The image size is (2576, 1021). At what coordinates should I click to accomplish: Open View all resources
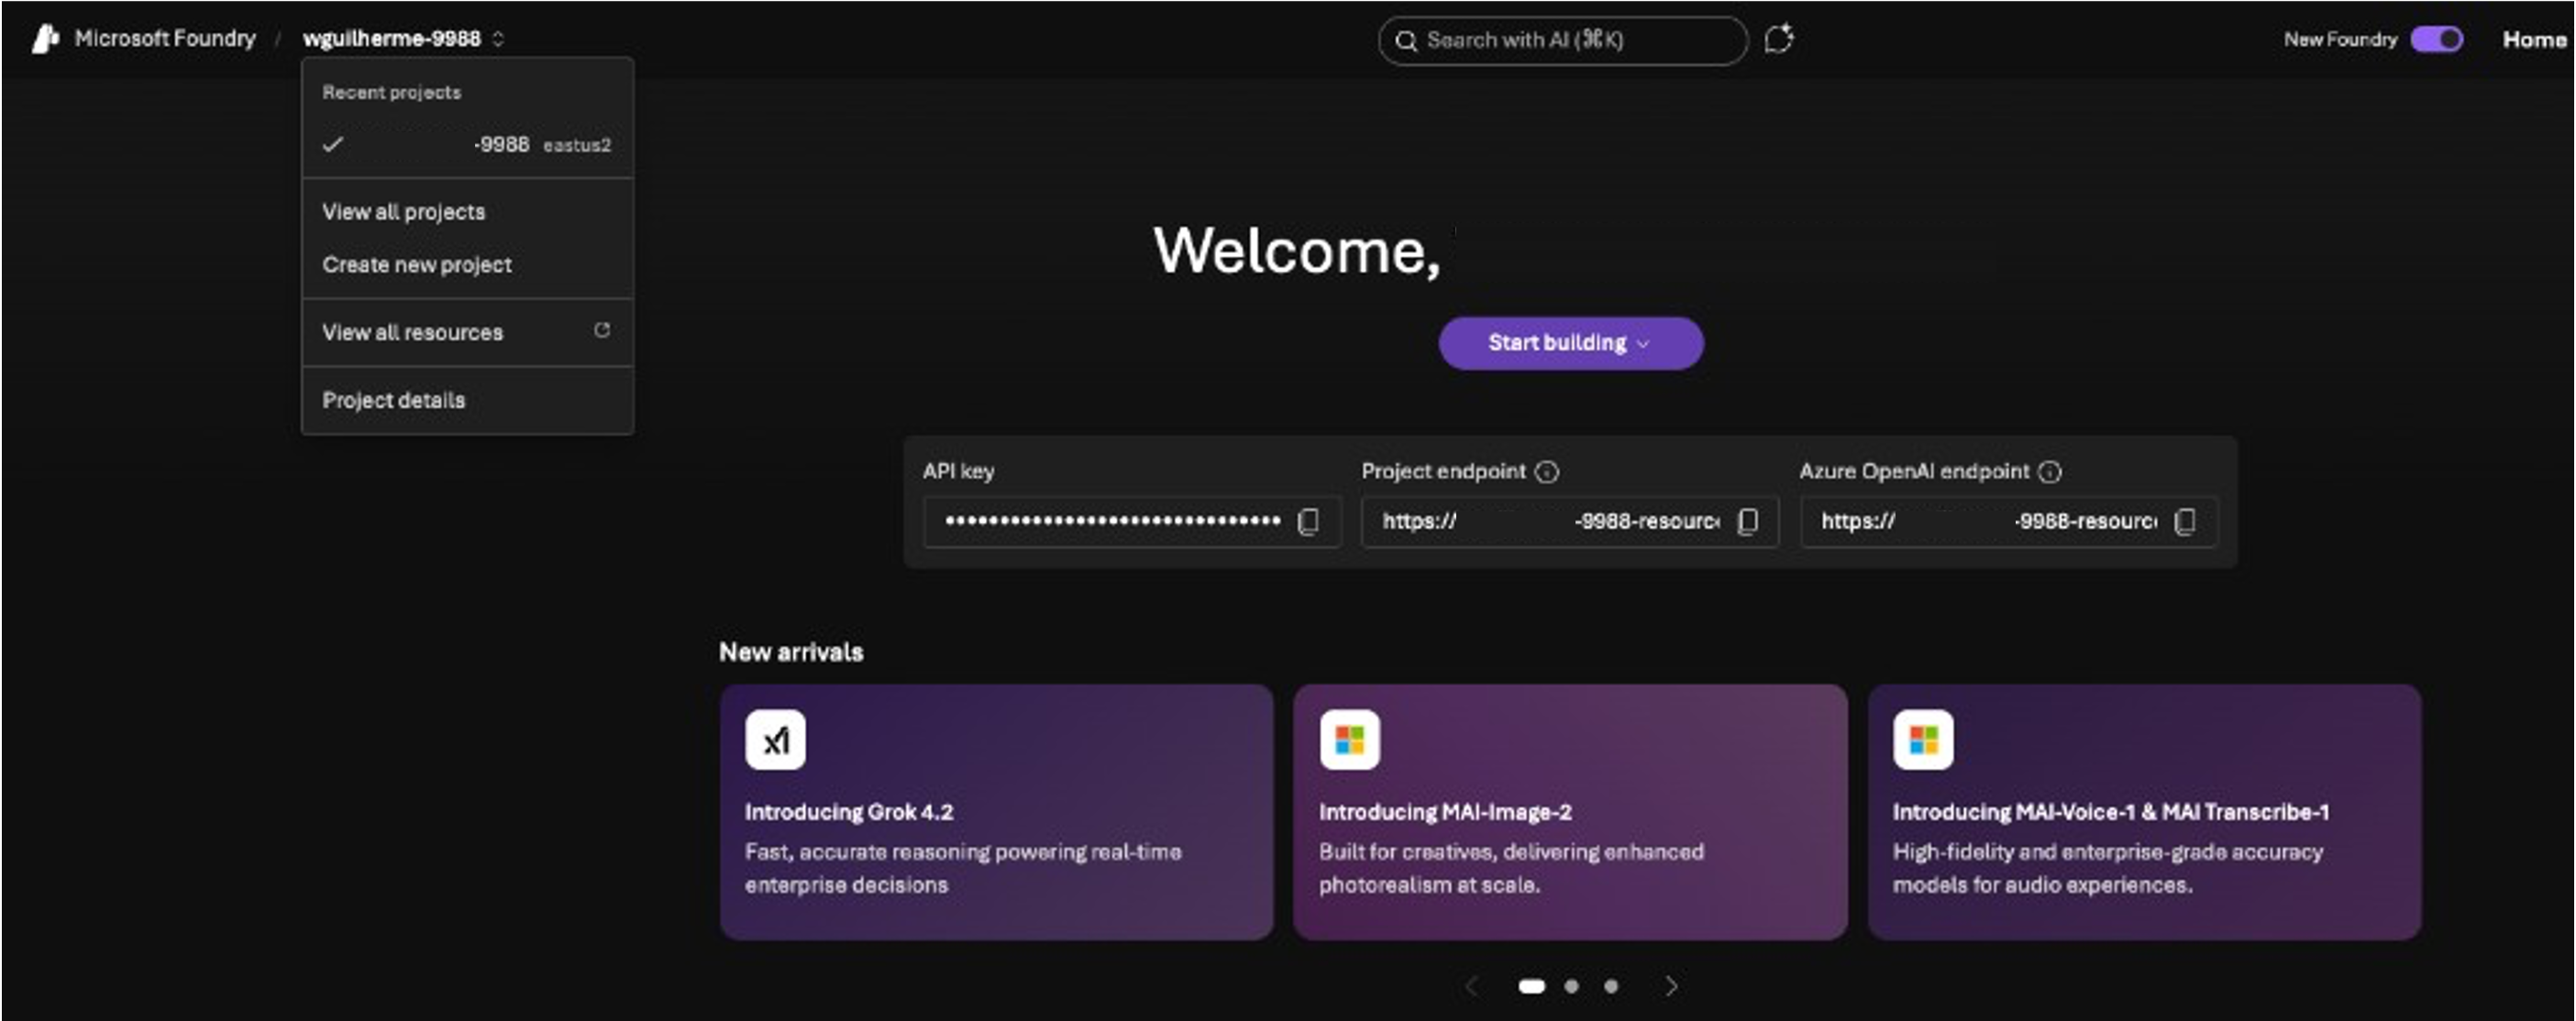(467, 332)
